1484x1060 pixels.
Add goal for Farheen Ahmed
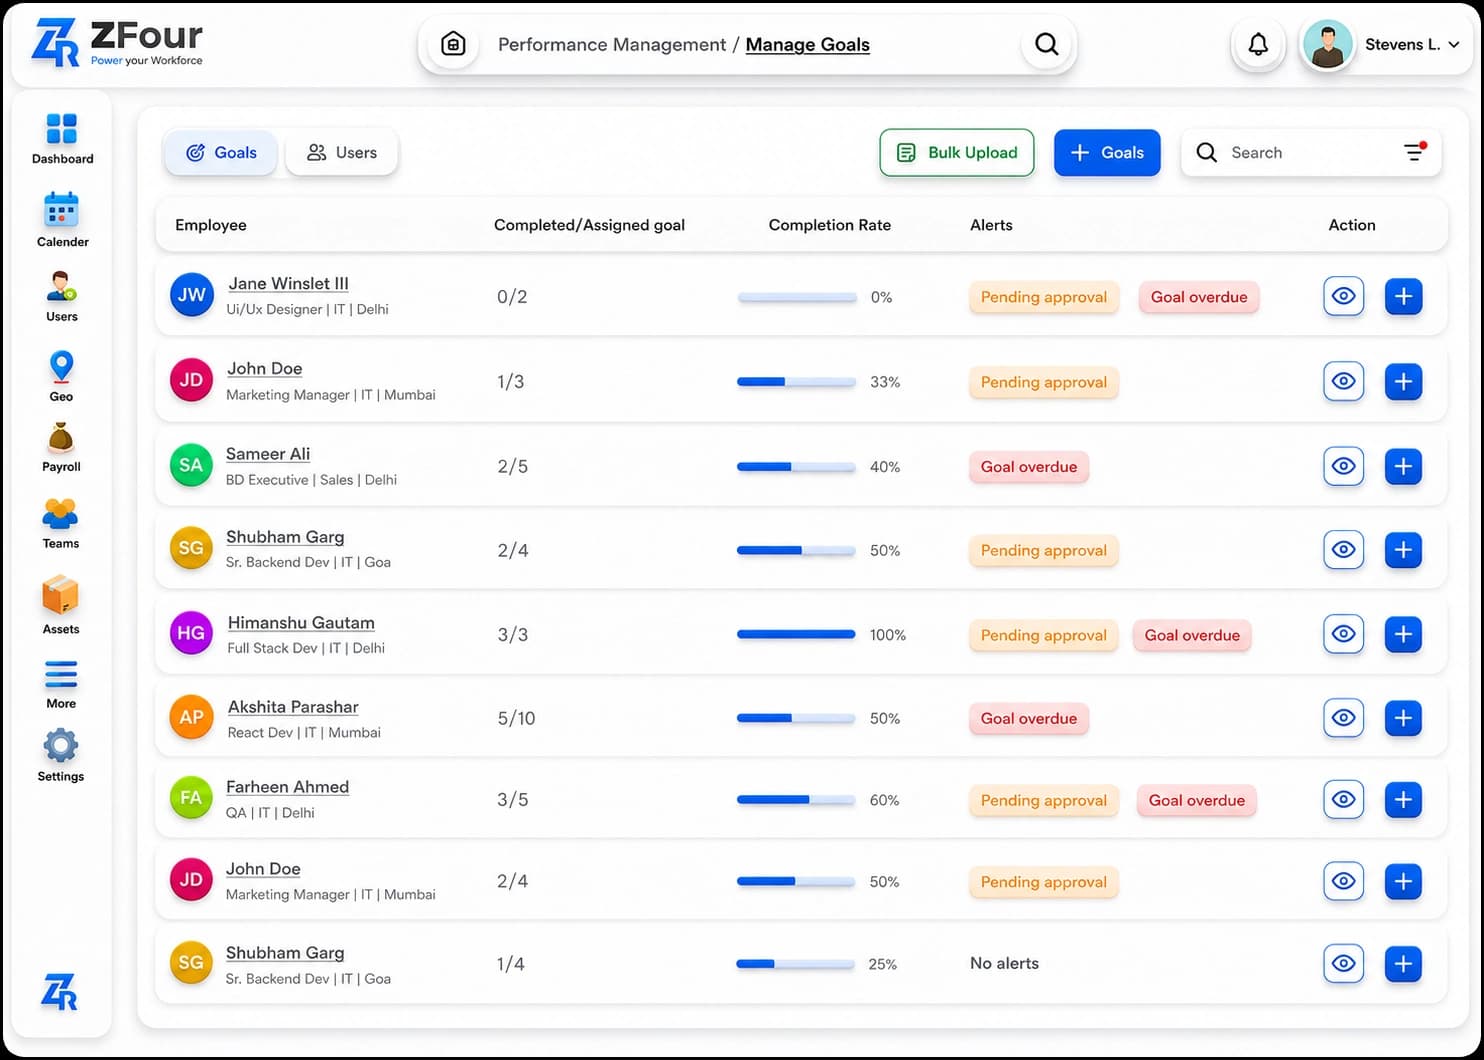point(1403,799)
